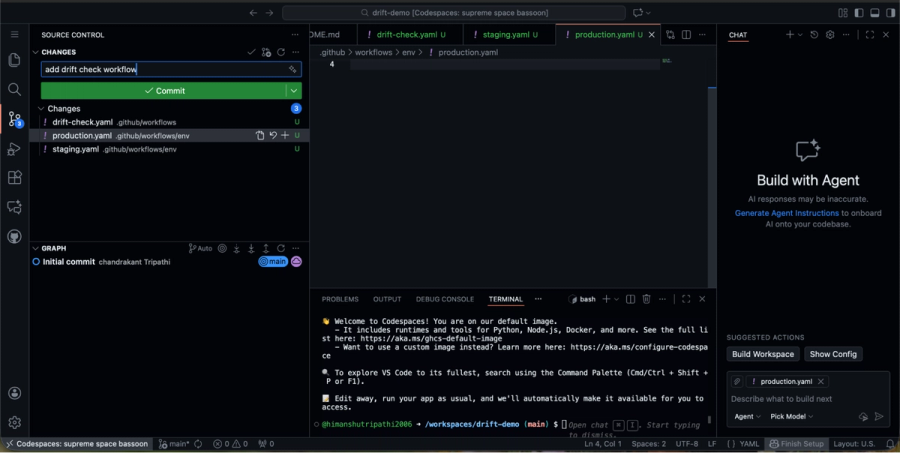Generate commit message with sparkle icon
The height and width of the screenshot is (453, 900).
293,69
